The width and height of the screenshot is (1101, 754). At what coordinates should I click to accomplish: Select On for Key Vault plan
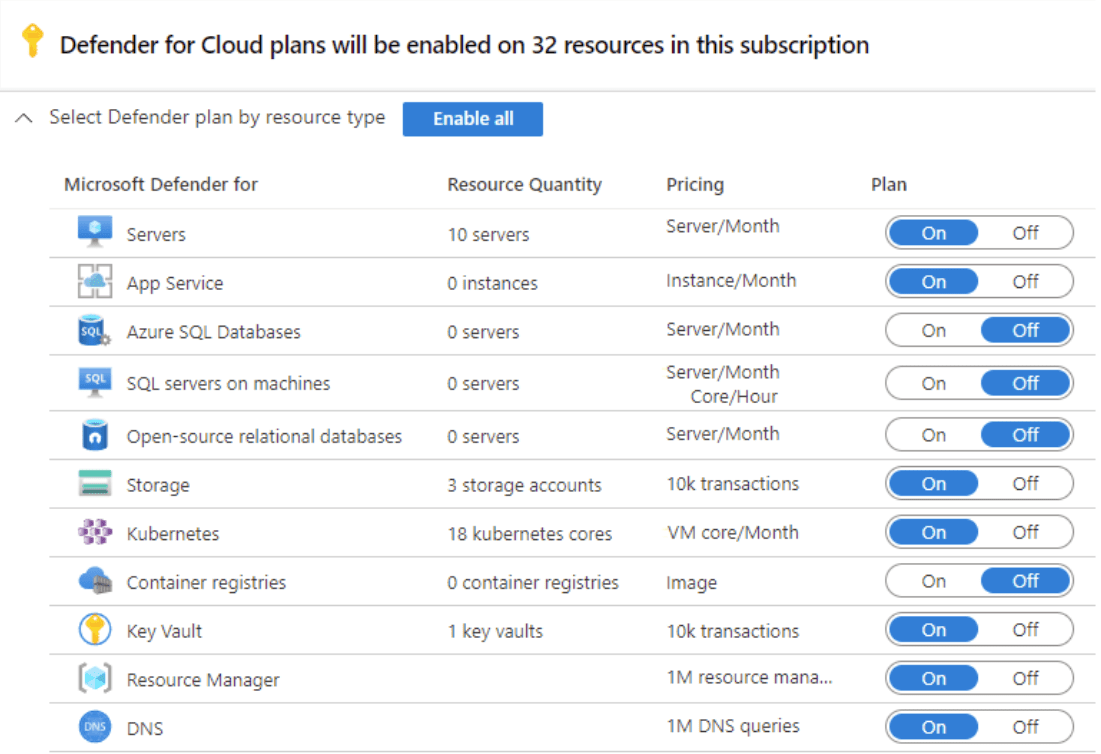click(x=933, y=630)
